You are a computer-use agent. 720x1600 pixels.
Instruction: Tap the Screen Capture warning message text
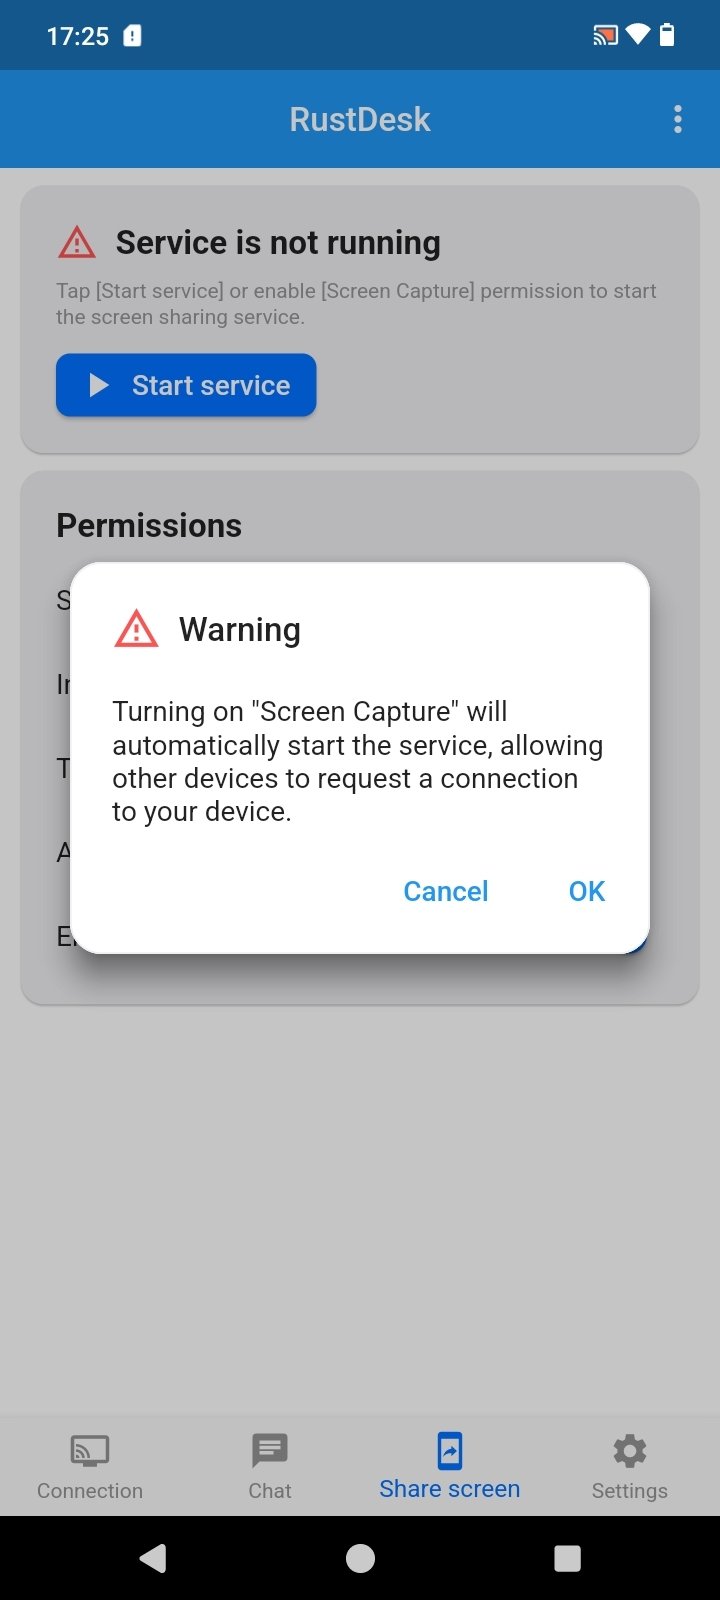click(x=358, y=761)
